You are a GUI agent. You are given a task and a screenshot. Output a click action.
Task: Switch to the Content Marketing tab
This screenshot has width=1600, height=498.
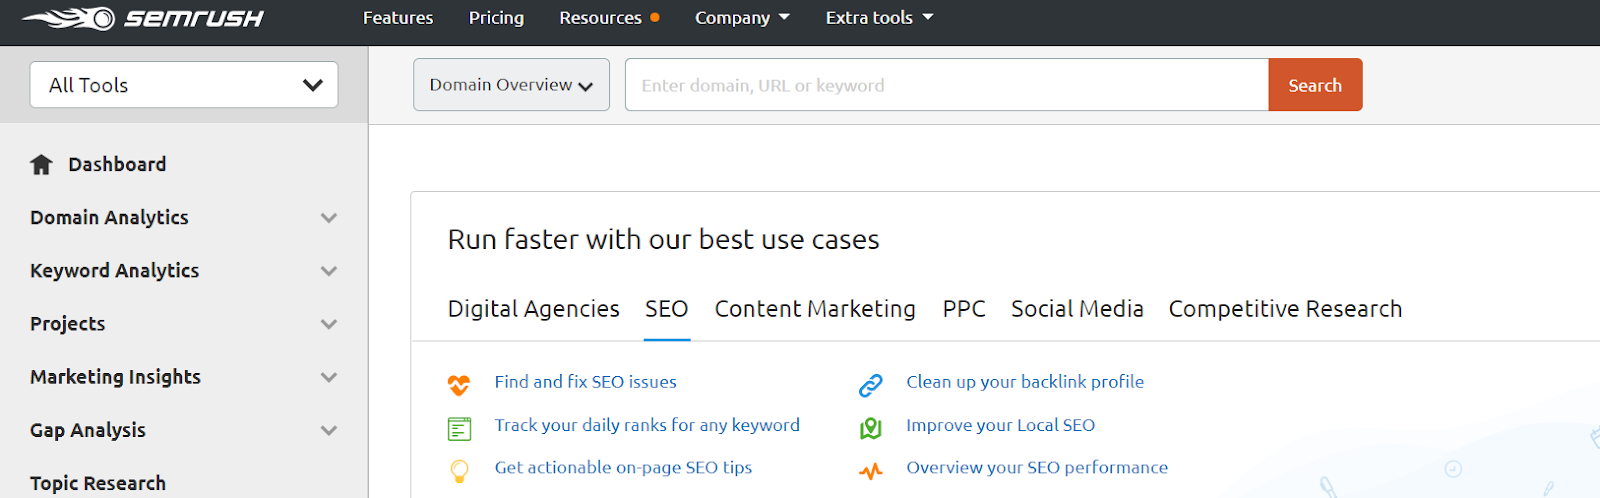(x=815, y=309)
